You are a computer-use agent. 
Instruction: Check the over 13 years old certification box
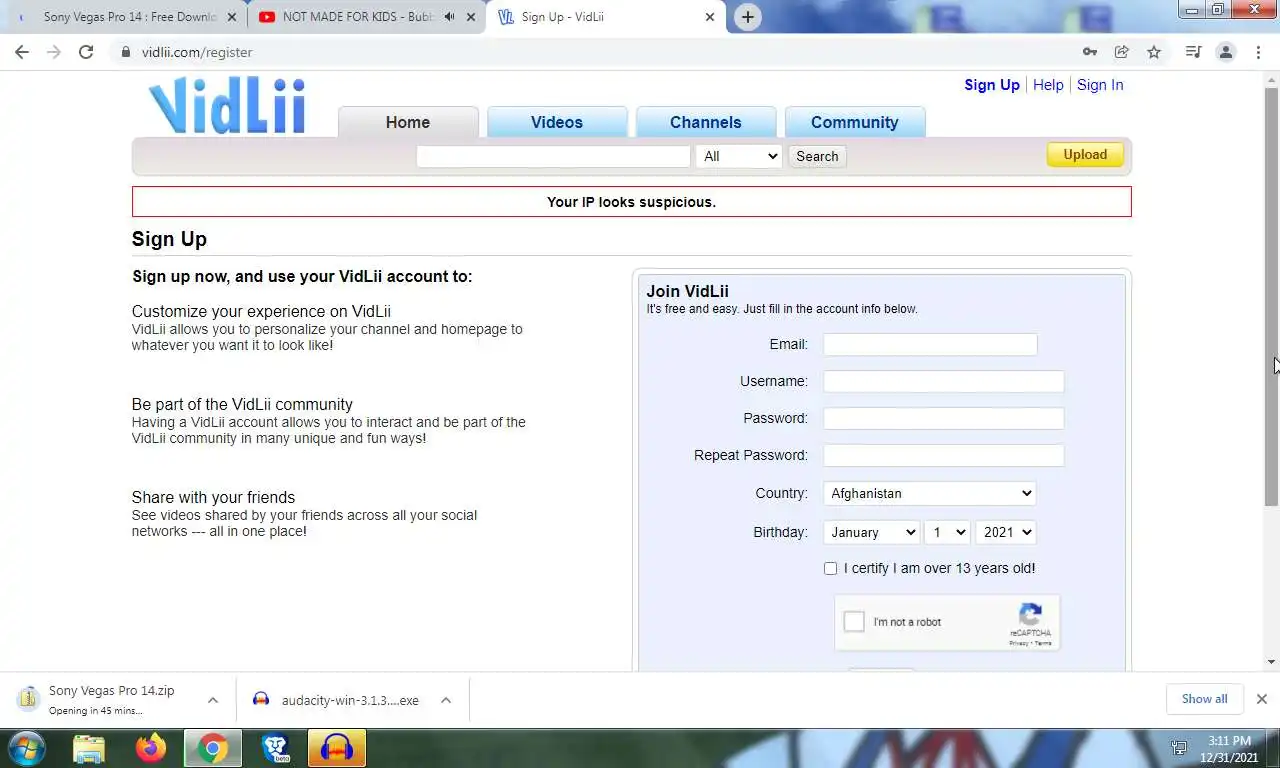coord(830,568)
